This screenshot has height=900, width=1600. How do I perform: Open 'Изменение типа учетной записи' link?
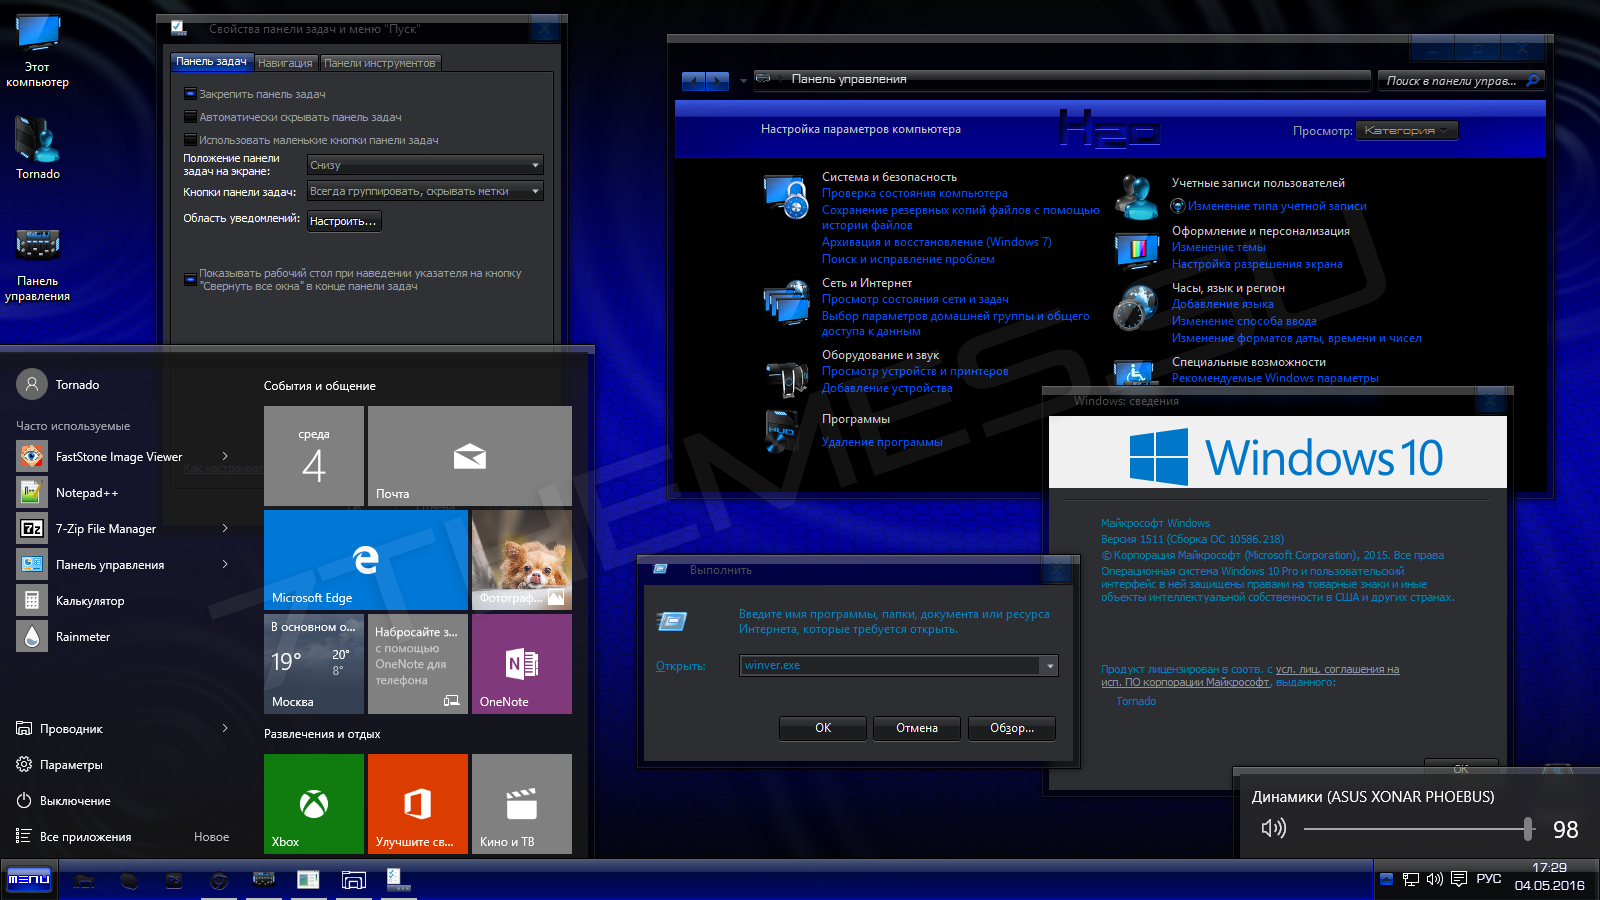point(1277,206)
